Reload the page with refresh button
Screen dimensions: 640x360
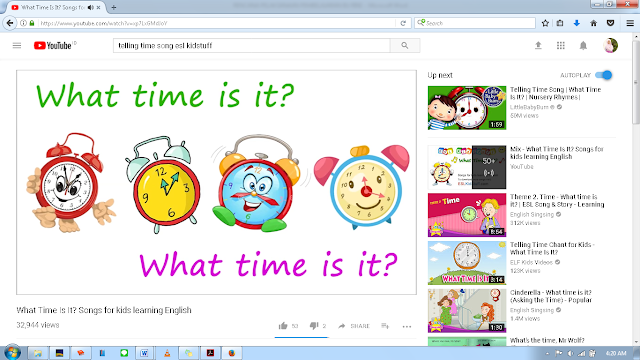click(403, 23)
